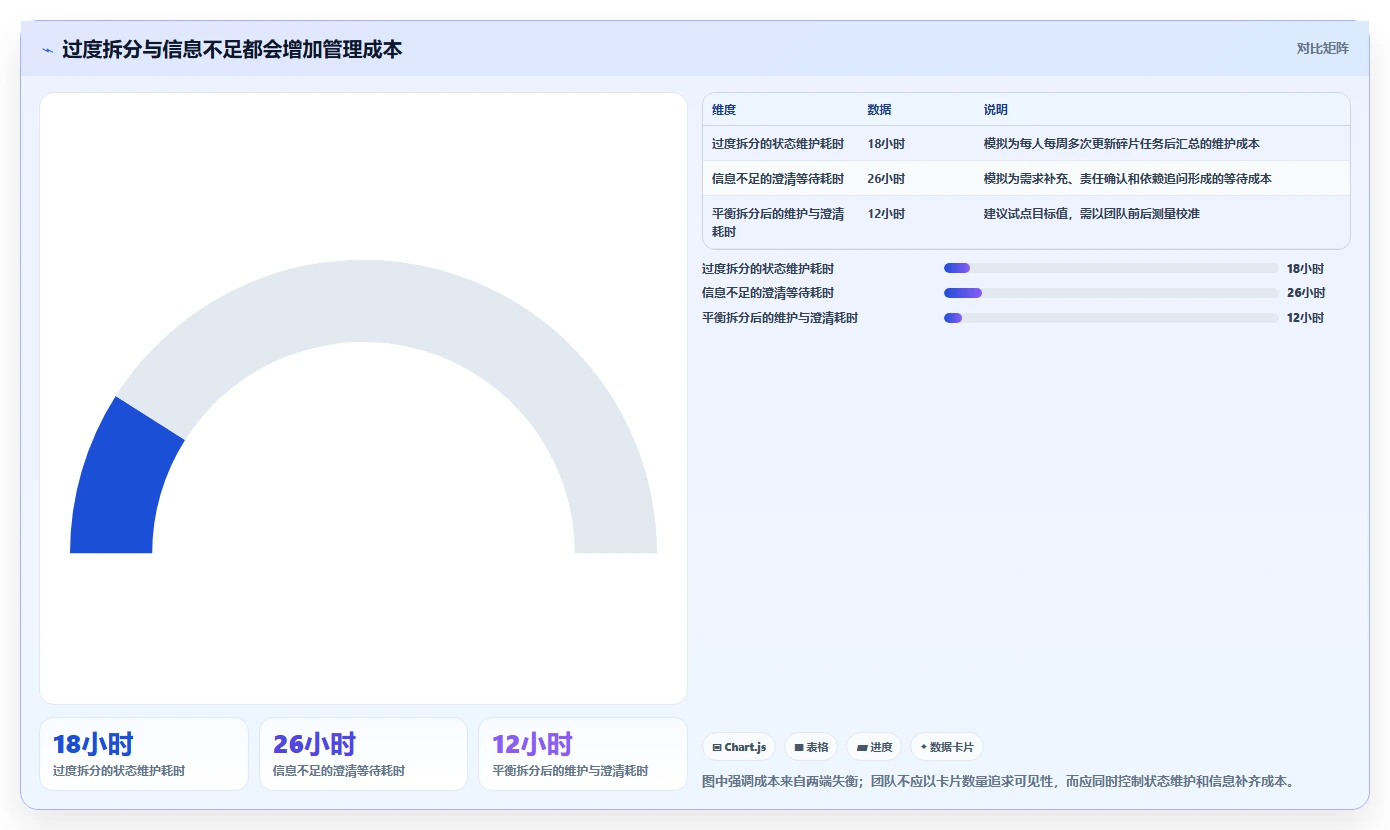Click the progress bar for 过度拆分的状态维护耗时
Image resolution: width=1390 pixels, height=830 pixels.
click(x=1111, y=268)
